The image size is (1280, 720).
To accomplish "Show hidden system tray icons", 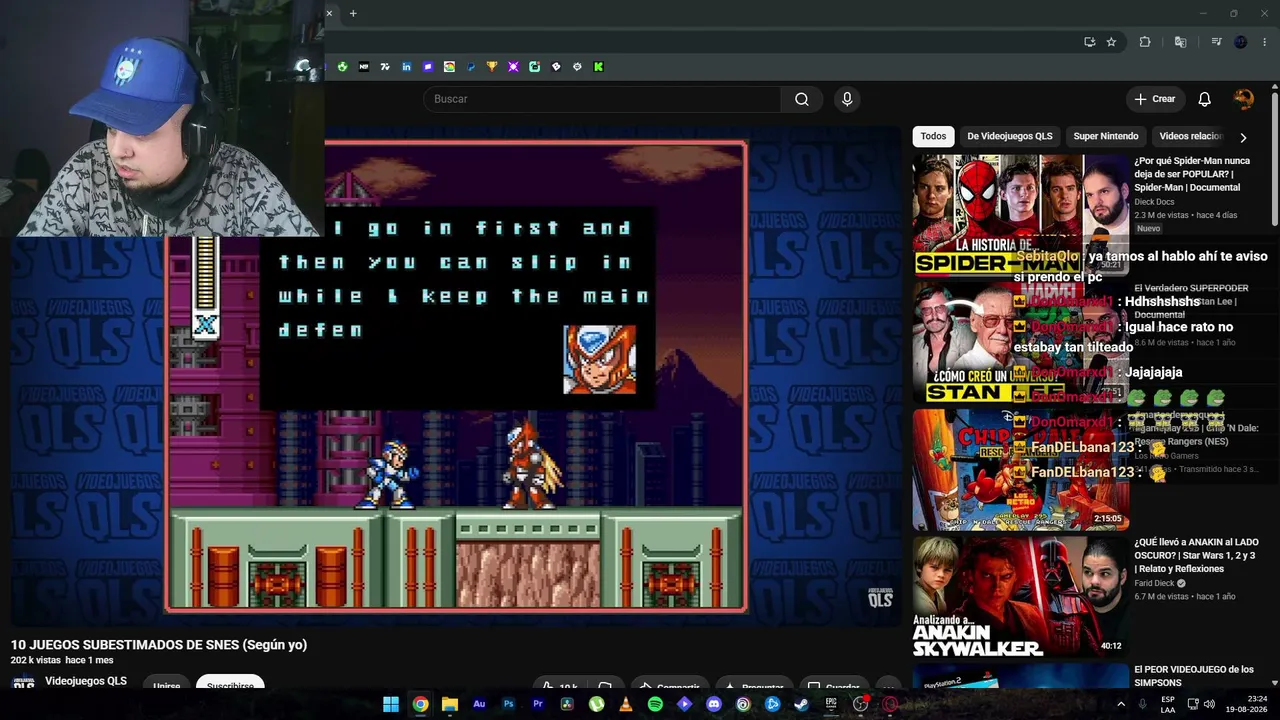I will coord(1121,704).
